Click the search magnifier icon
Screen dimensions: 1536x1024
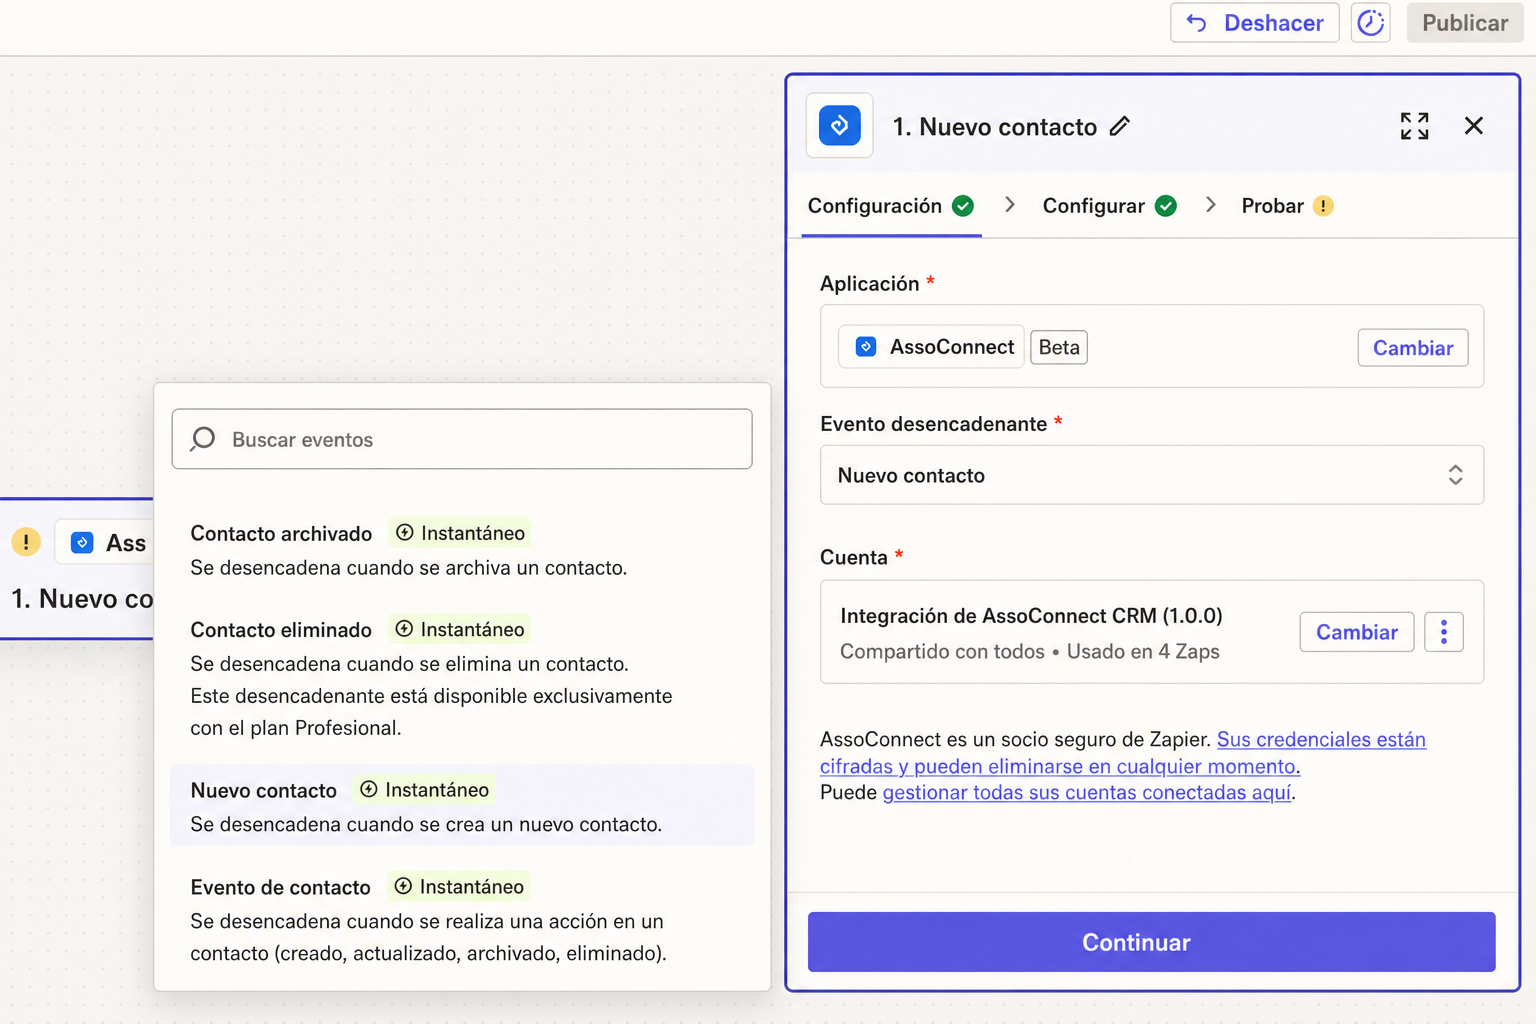(203, 439)
